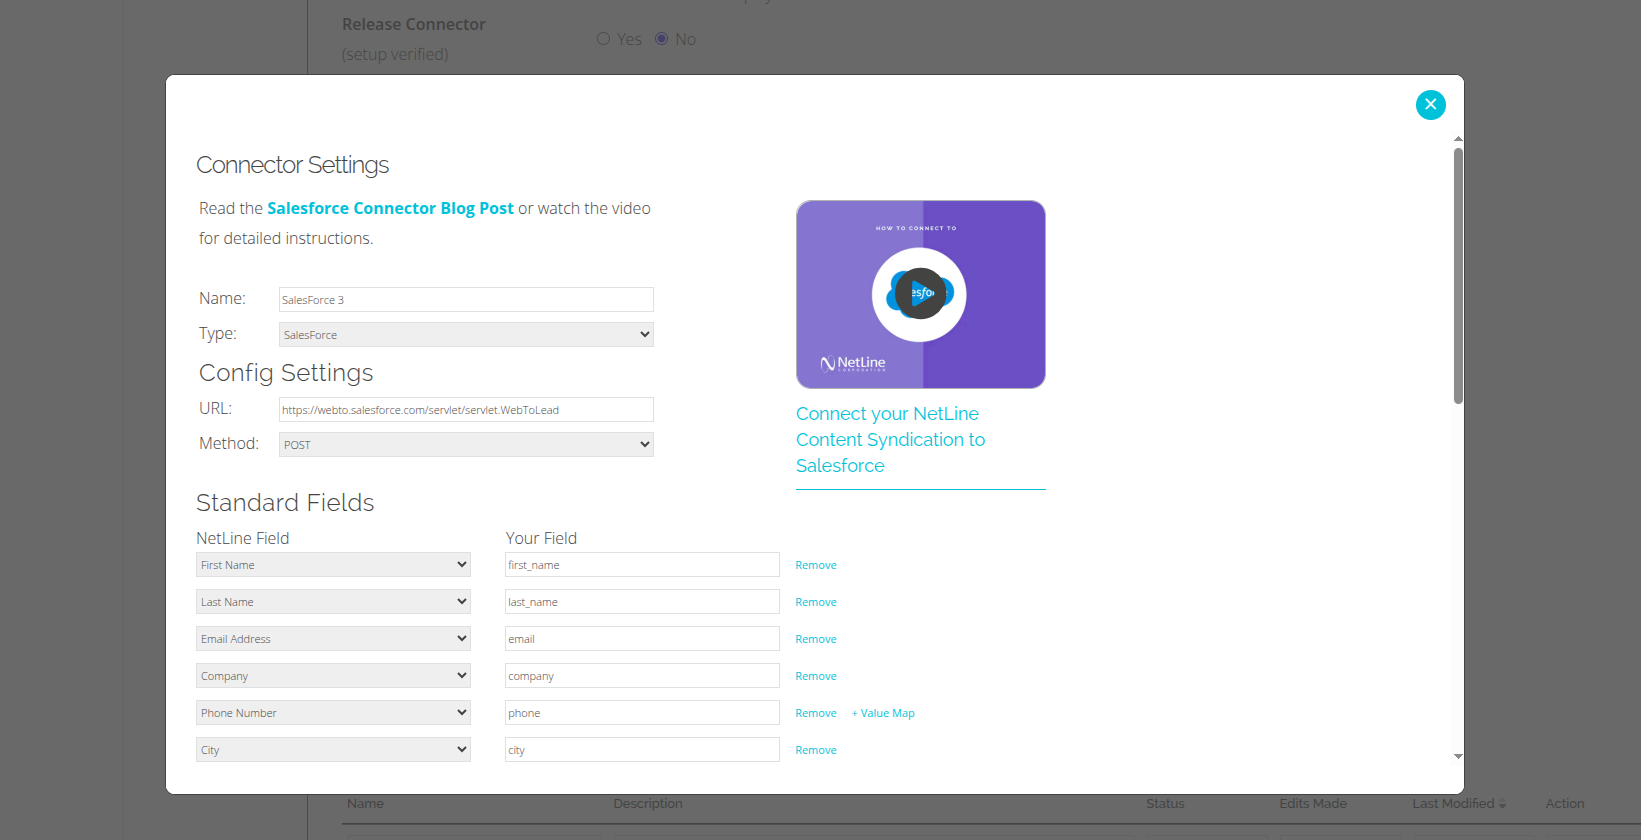Select No for Release Connector
Screen dimensions: 1641x840
(x=661, y=39)
